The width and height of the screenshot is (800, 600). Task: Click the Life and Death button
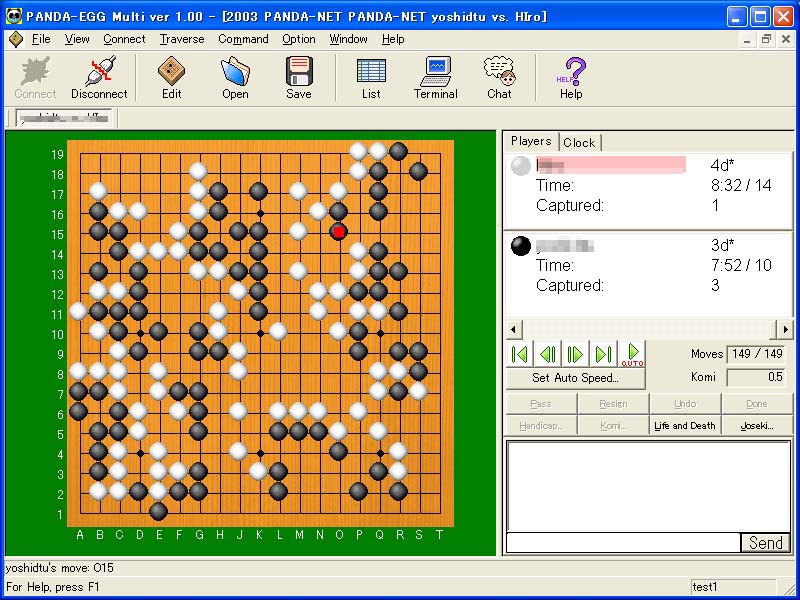(x=684, y=425)
